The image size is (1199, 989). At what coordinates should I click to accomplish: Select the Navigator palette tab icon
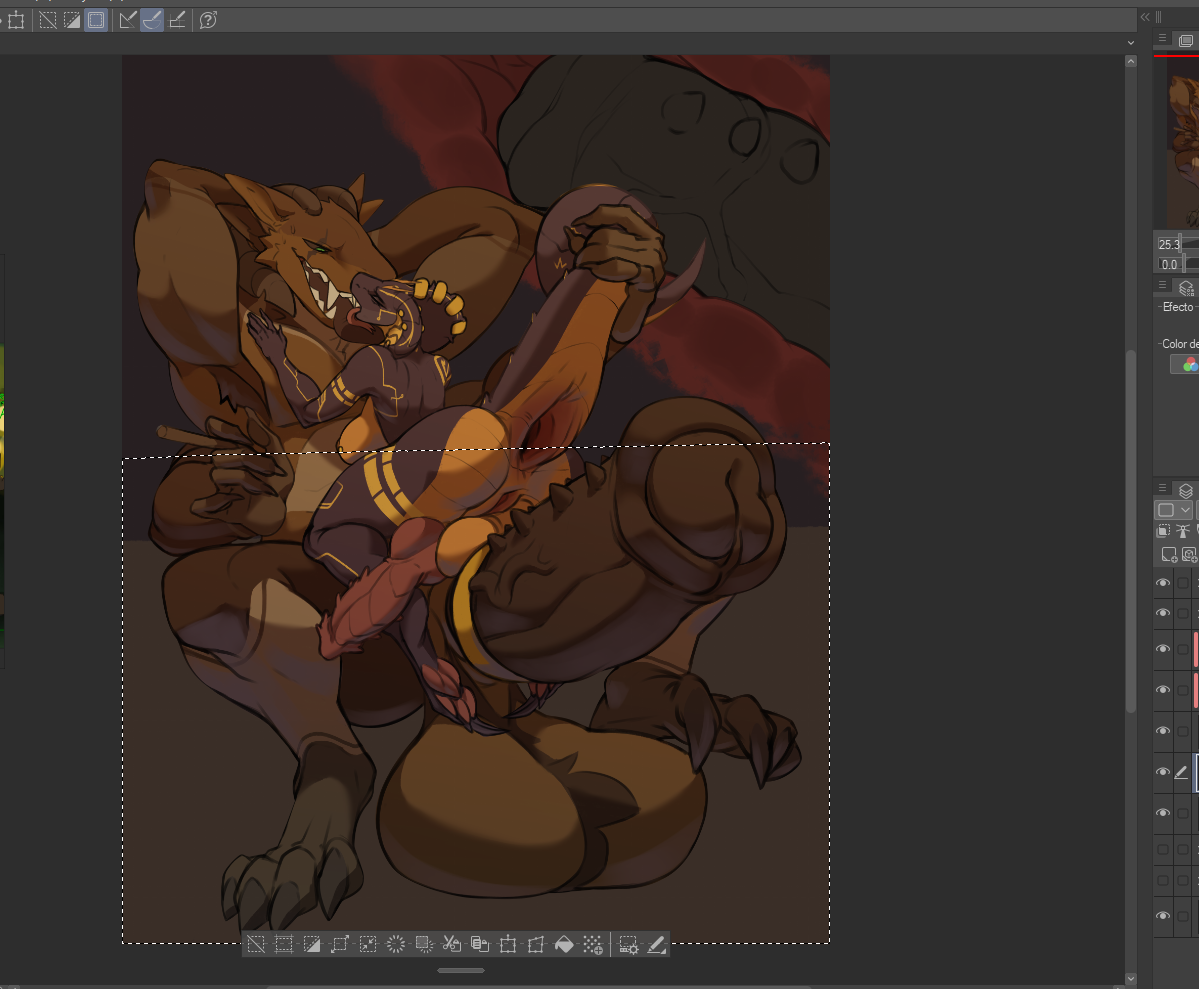[x=1186, y=41]
